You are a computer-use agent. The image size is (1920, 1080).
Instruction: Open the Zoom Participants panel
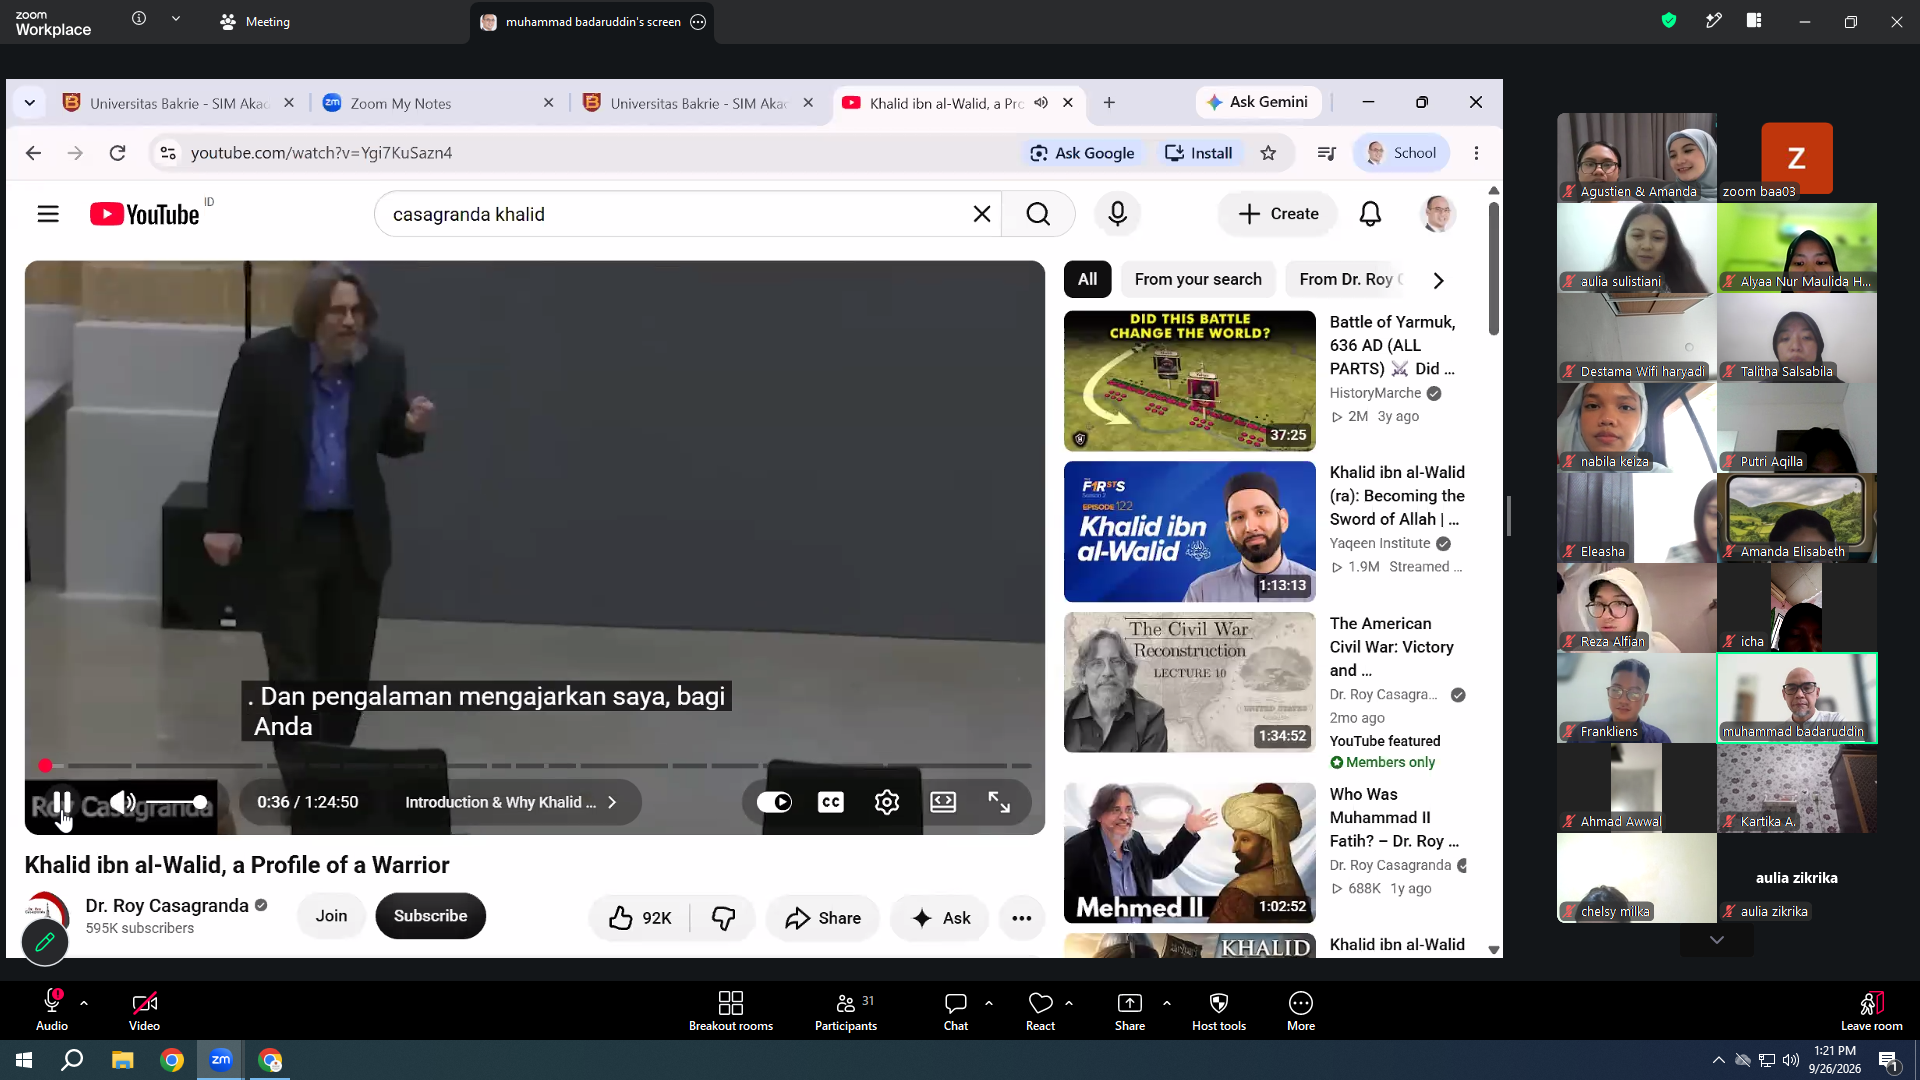(x=845, y=1010)
